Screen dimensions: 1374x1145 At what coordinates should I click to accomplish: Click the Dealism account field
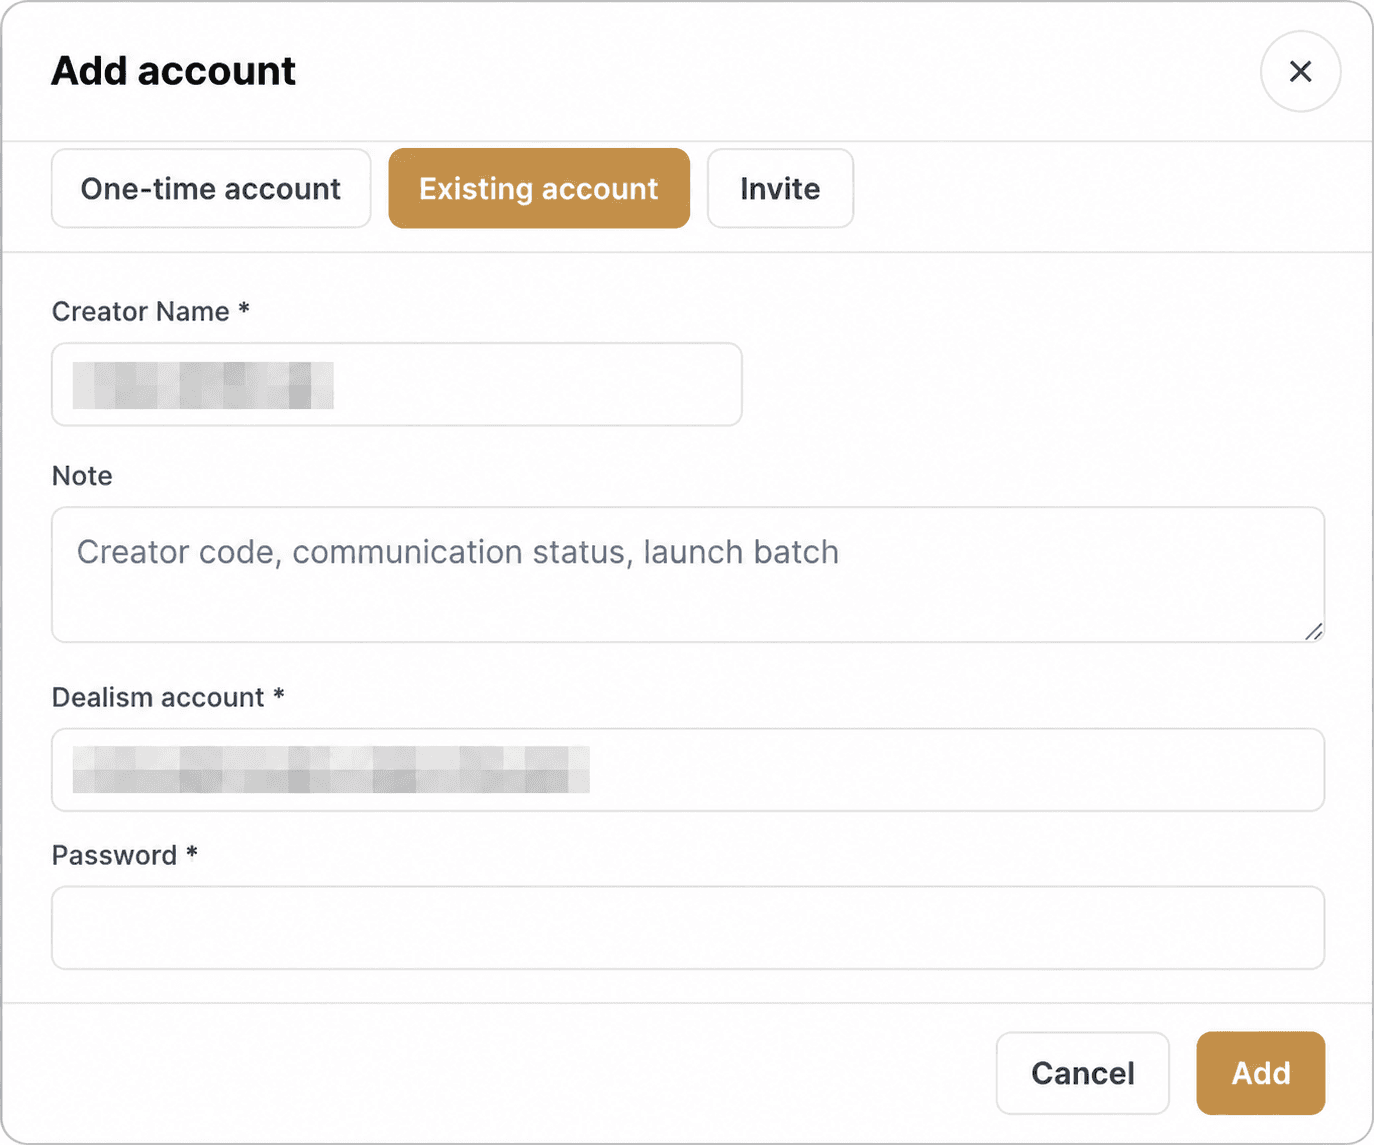(x=688, y=770)
